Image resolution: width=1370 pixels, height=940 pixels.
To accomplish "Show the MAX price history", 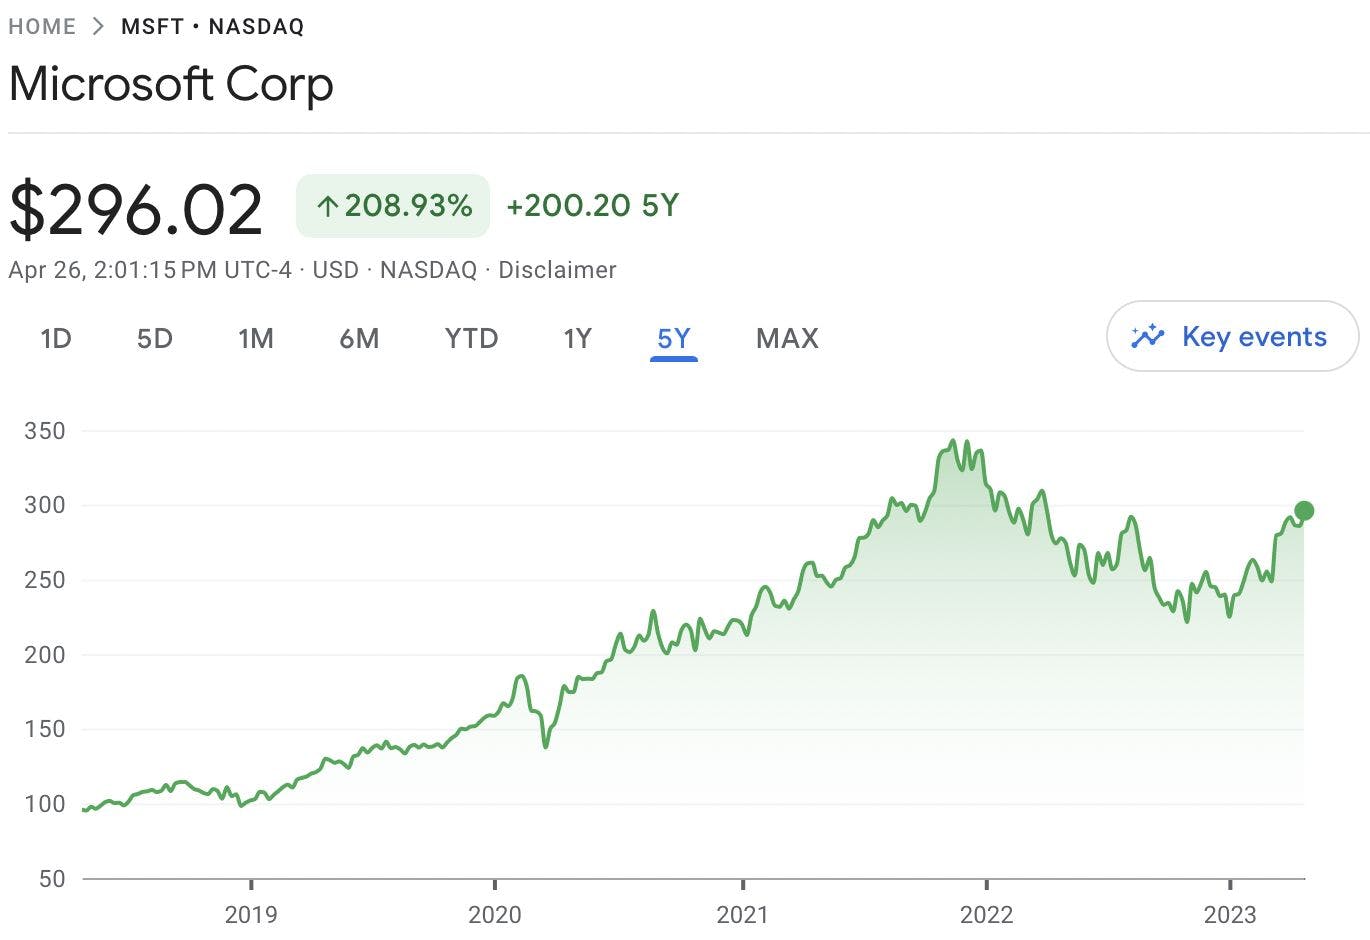I will click(x=787, y=339).
